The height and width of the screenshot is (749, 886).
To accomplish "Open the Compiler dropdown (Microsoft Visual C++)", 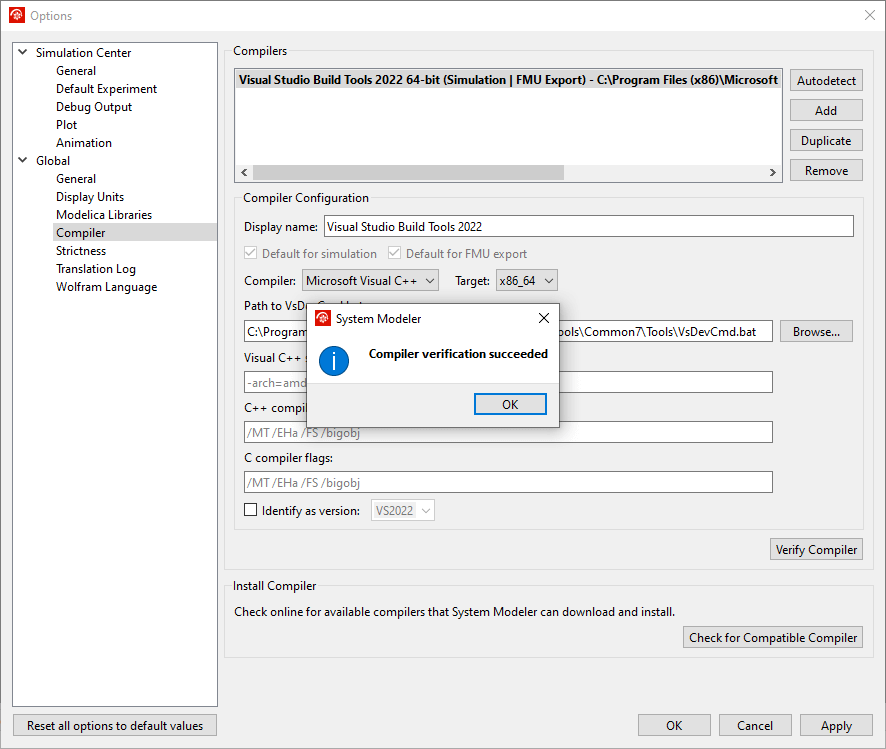I will coord(370,281).
